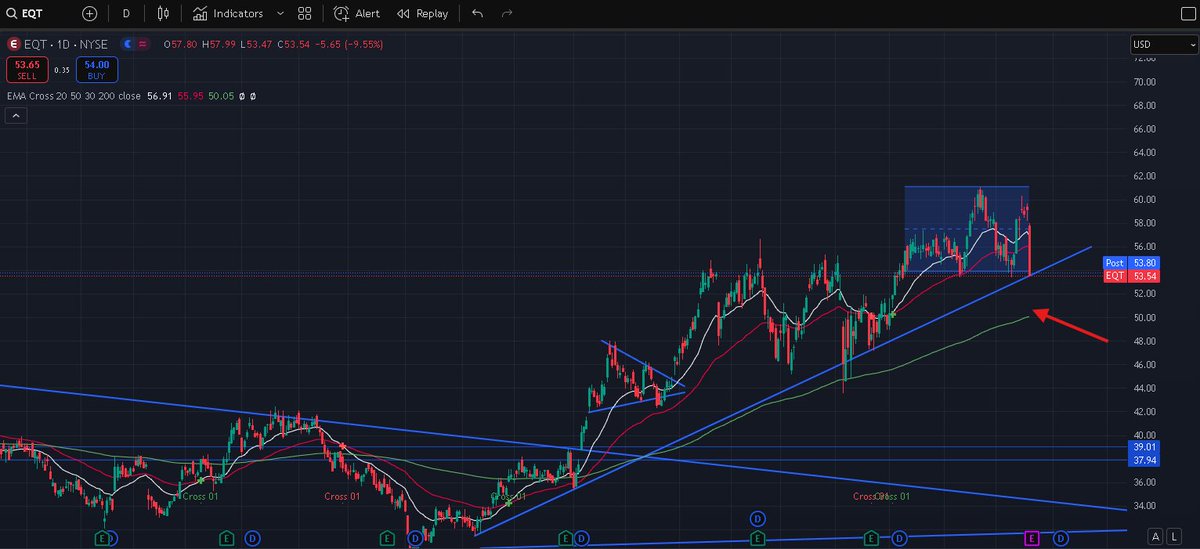The height and width of the screenshot is (549, 1200).
Task: Click the red 55.95 EMA value
Action: coord(190,96)
